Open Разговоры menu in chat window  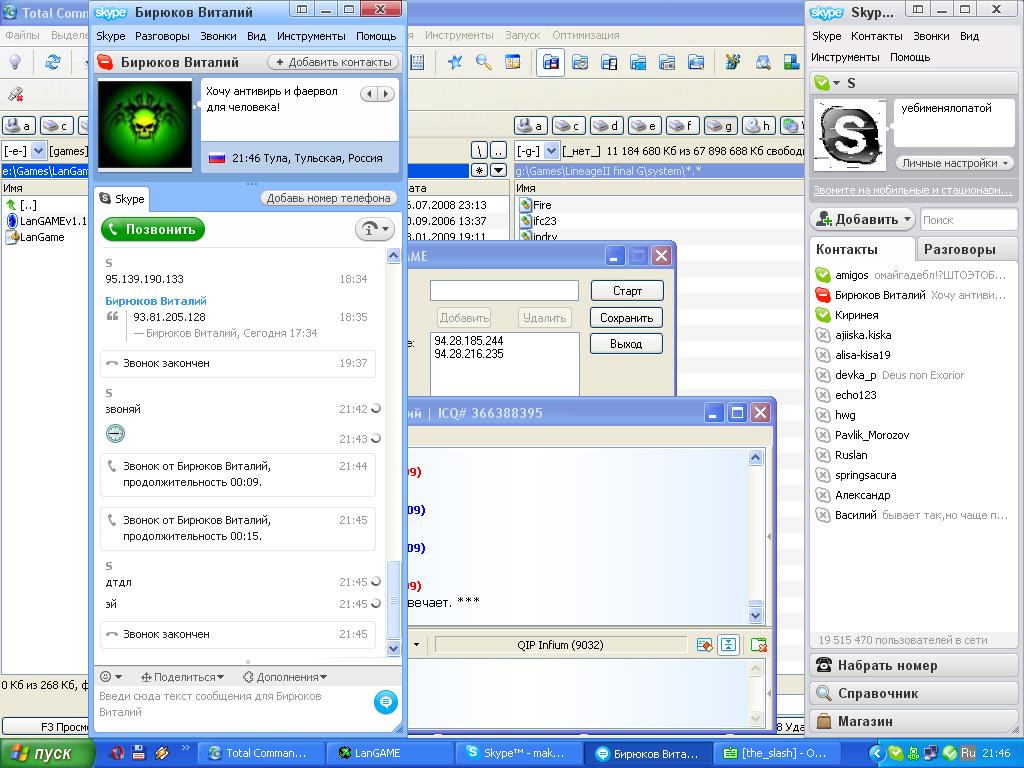click(x=162, y=36)
